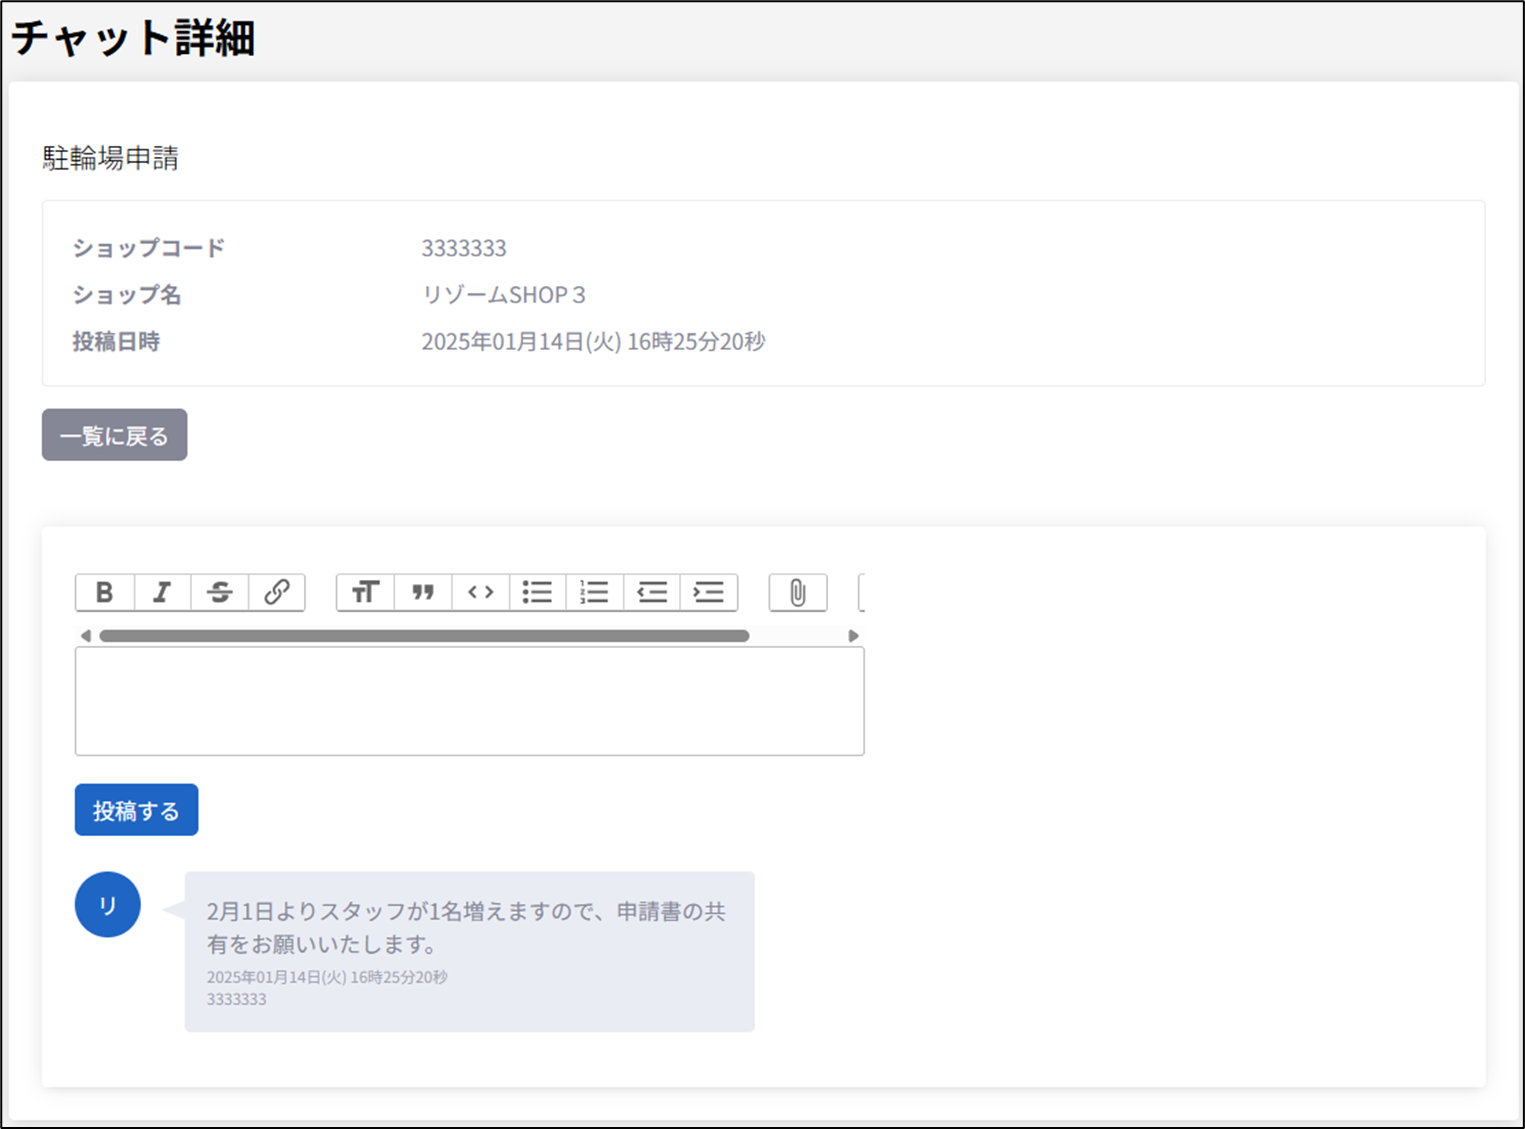Focus the chat message text area
This screenshot has height=1129, width=1525.
point(469,701)
